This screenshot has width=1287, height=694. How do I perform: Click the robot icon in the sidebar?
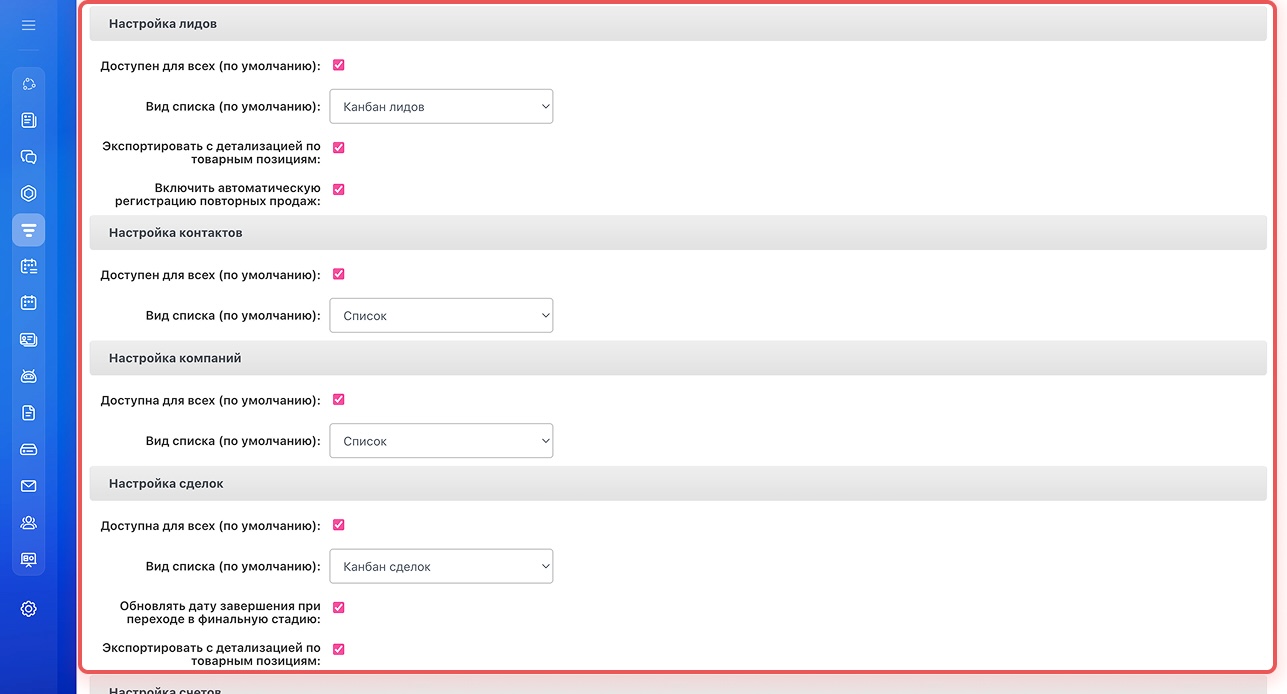click(28, 376)
